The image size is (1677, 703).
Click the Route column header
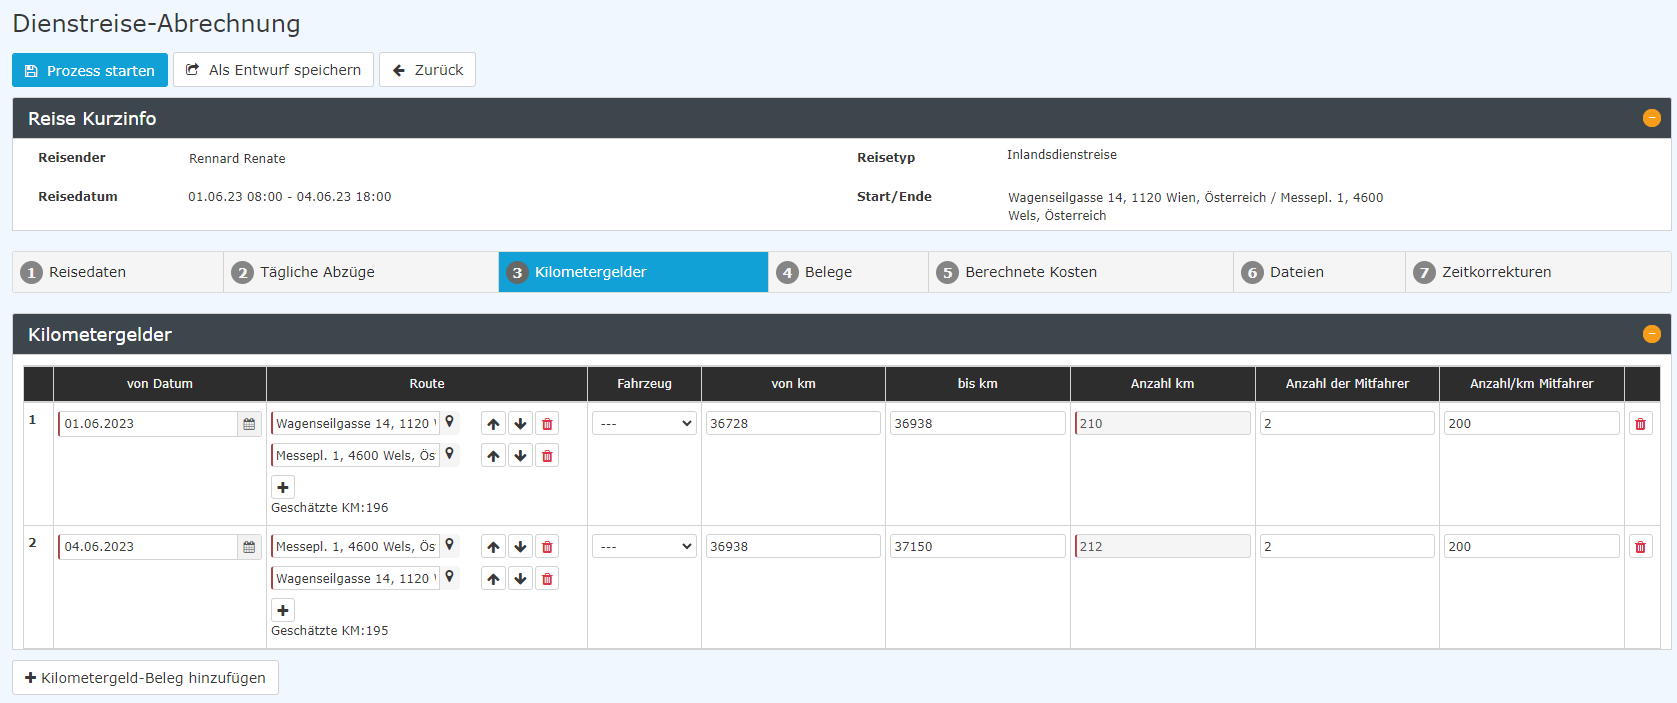click(427, 384)
